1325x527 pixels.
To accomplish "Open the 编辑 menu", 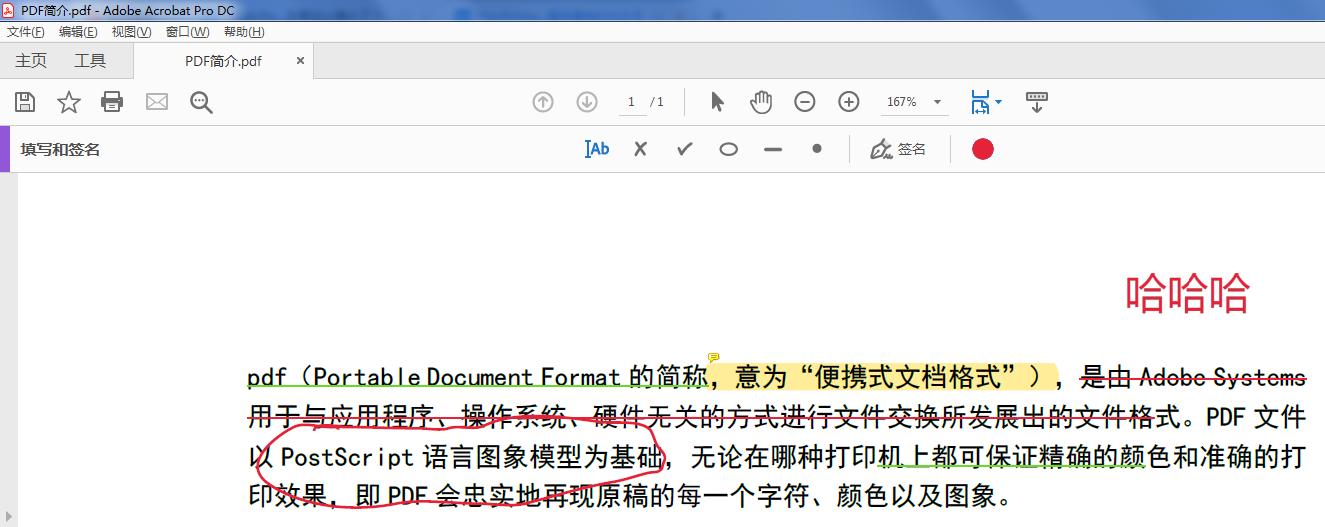I will click(78, 32).
